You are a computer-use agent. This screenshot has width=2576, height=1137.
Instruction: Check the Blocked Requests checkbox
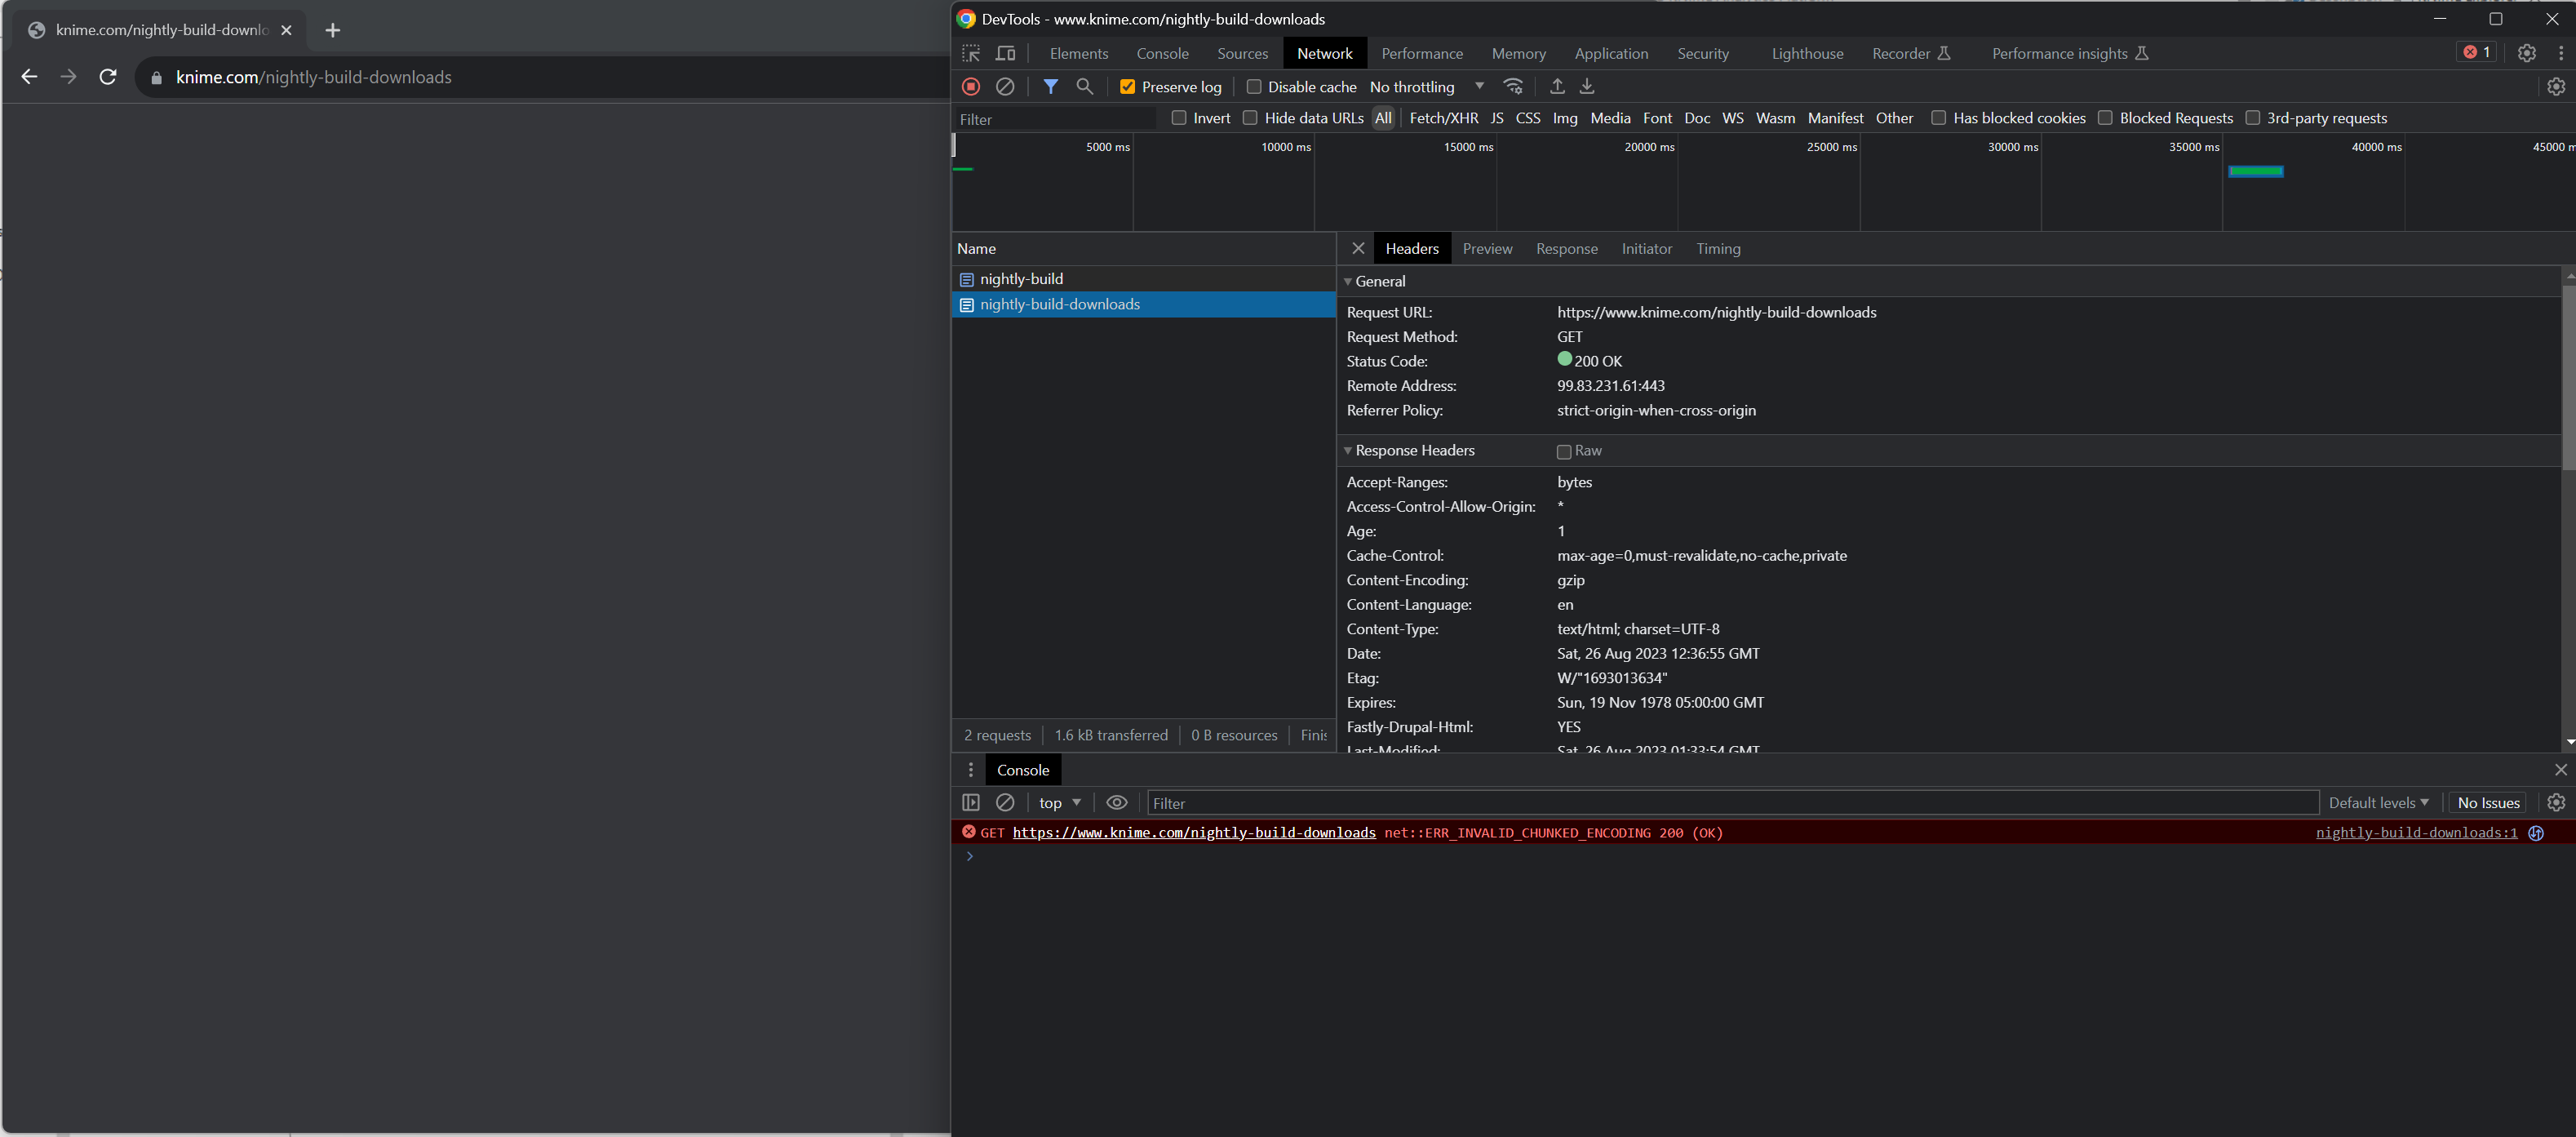(2105, 118)
